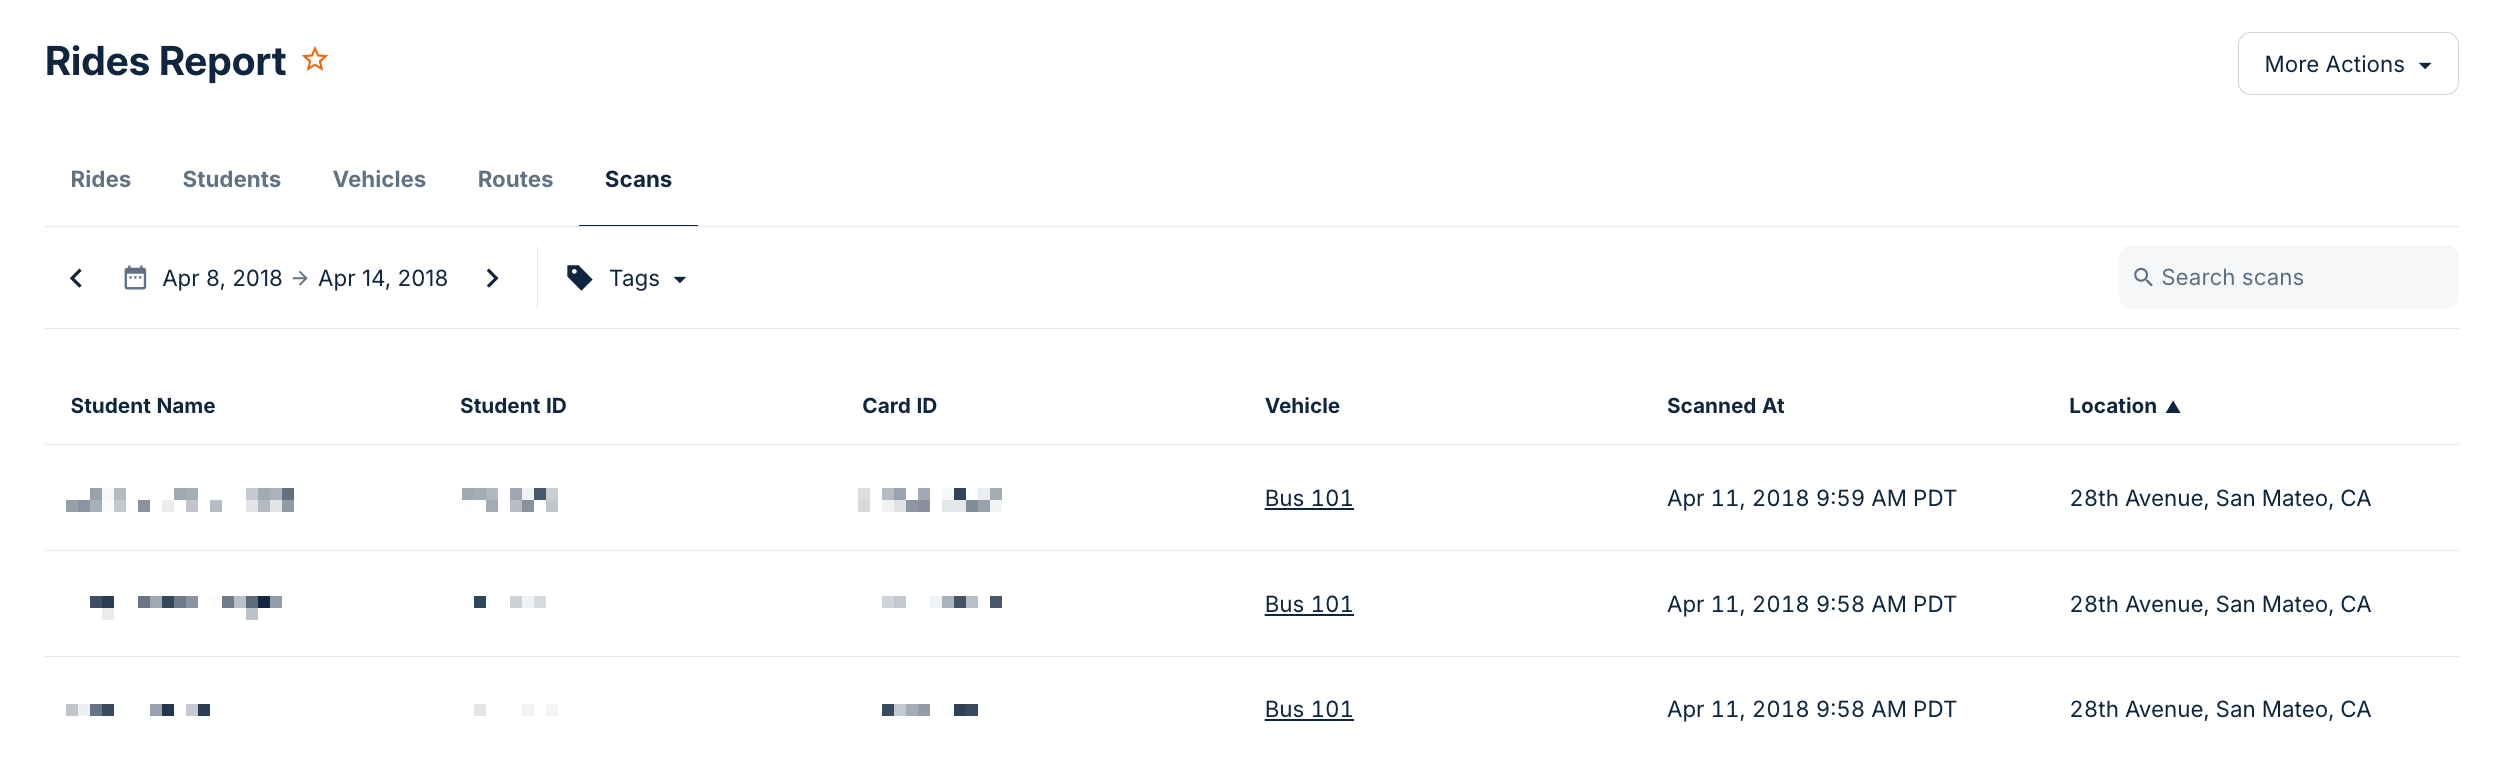This screenshot has height=758, width=2506.
Task: Switch to the Rides tab
Action: (100, 179)
